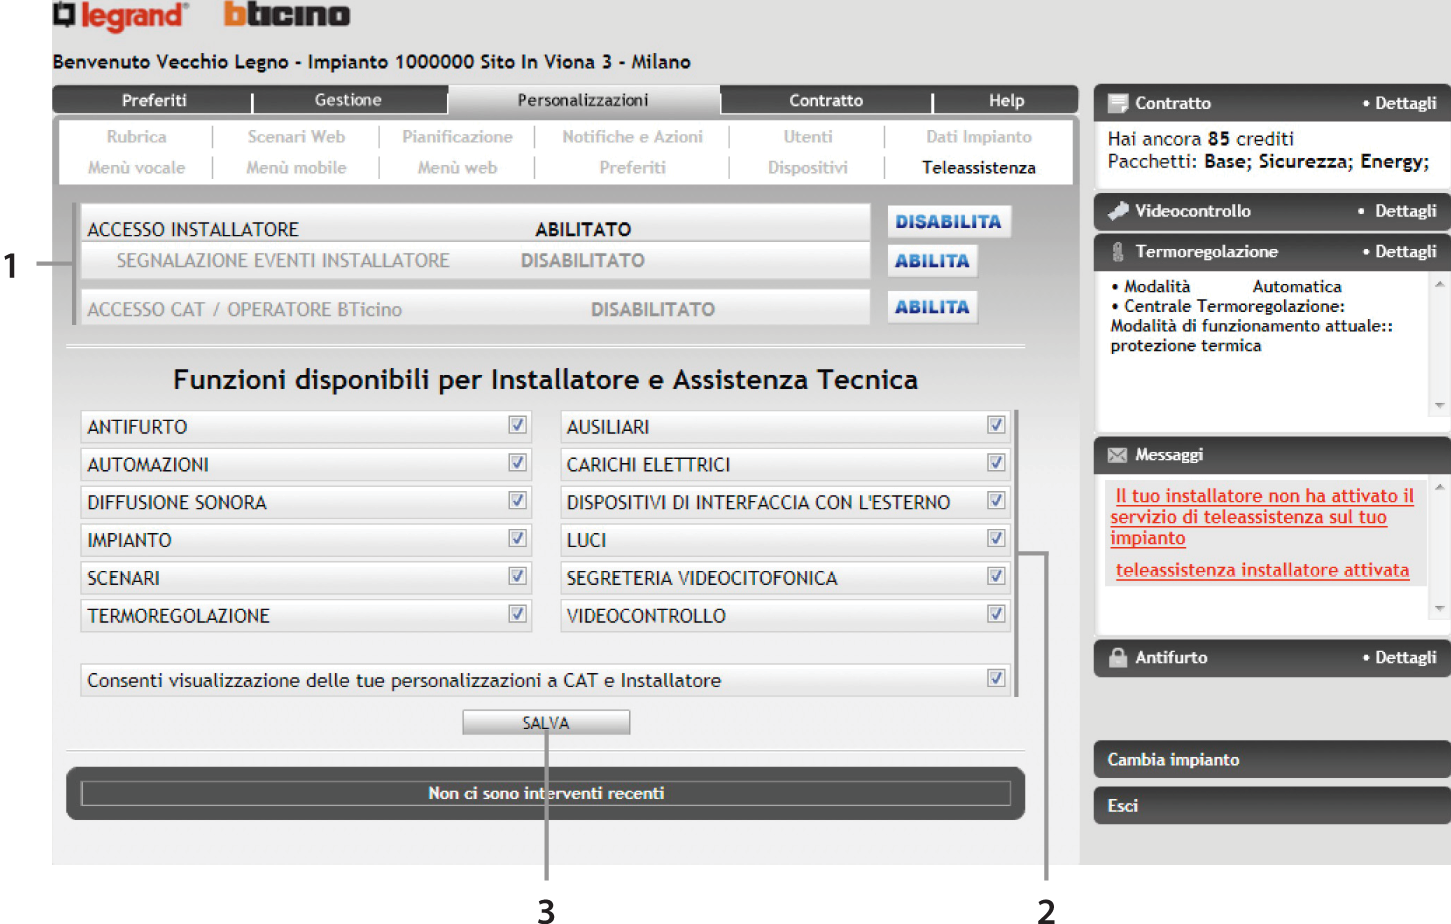Click the BTicino logo
This screenshot has width=1451, height=924.
[x=286, y=15]
